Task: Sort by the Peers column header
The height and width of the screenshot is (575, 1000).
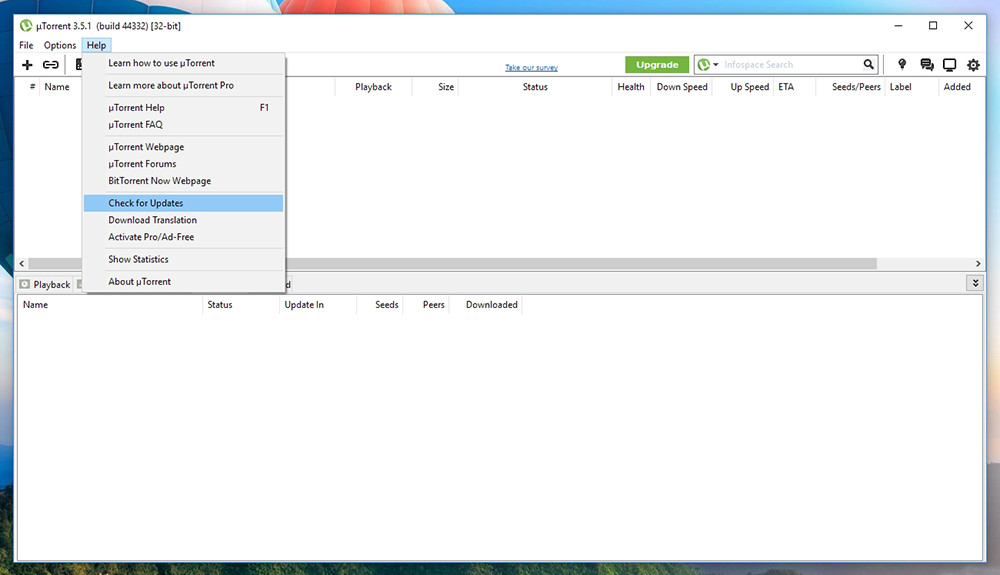Action: (434, 305)
